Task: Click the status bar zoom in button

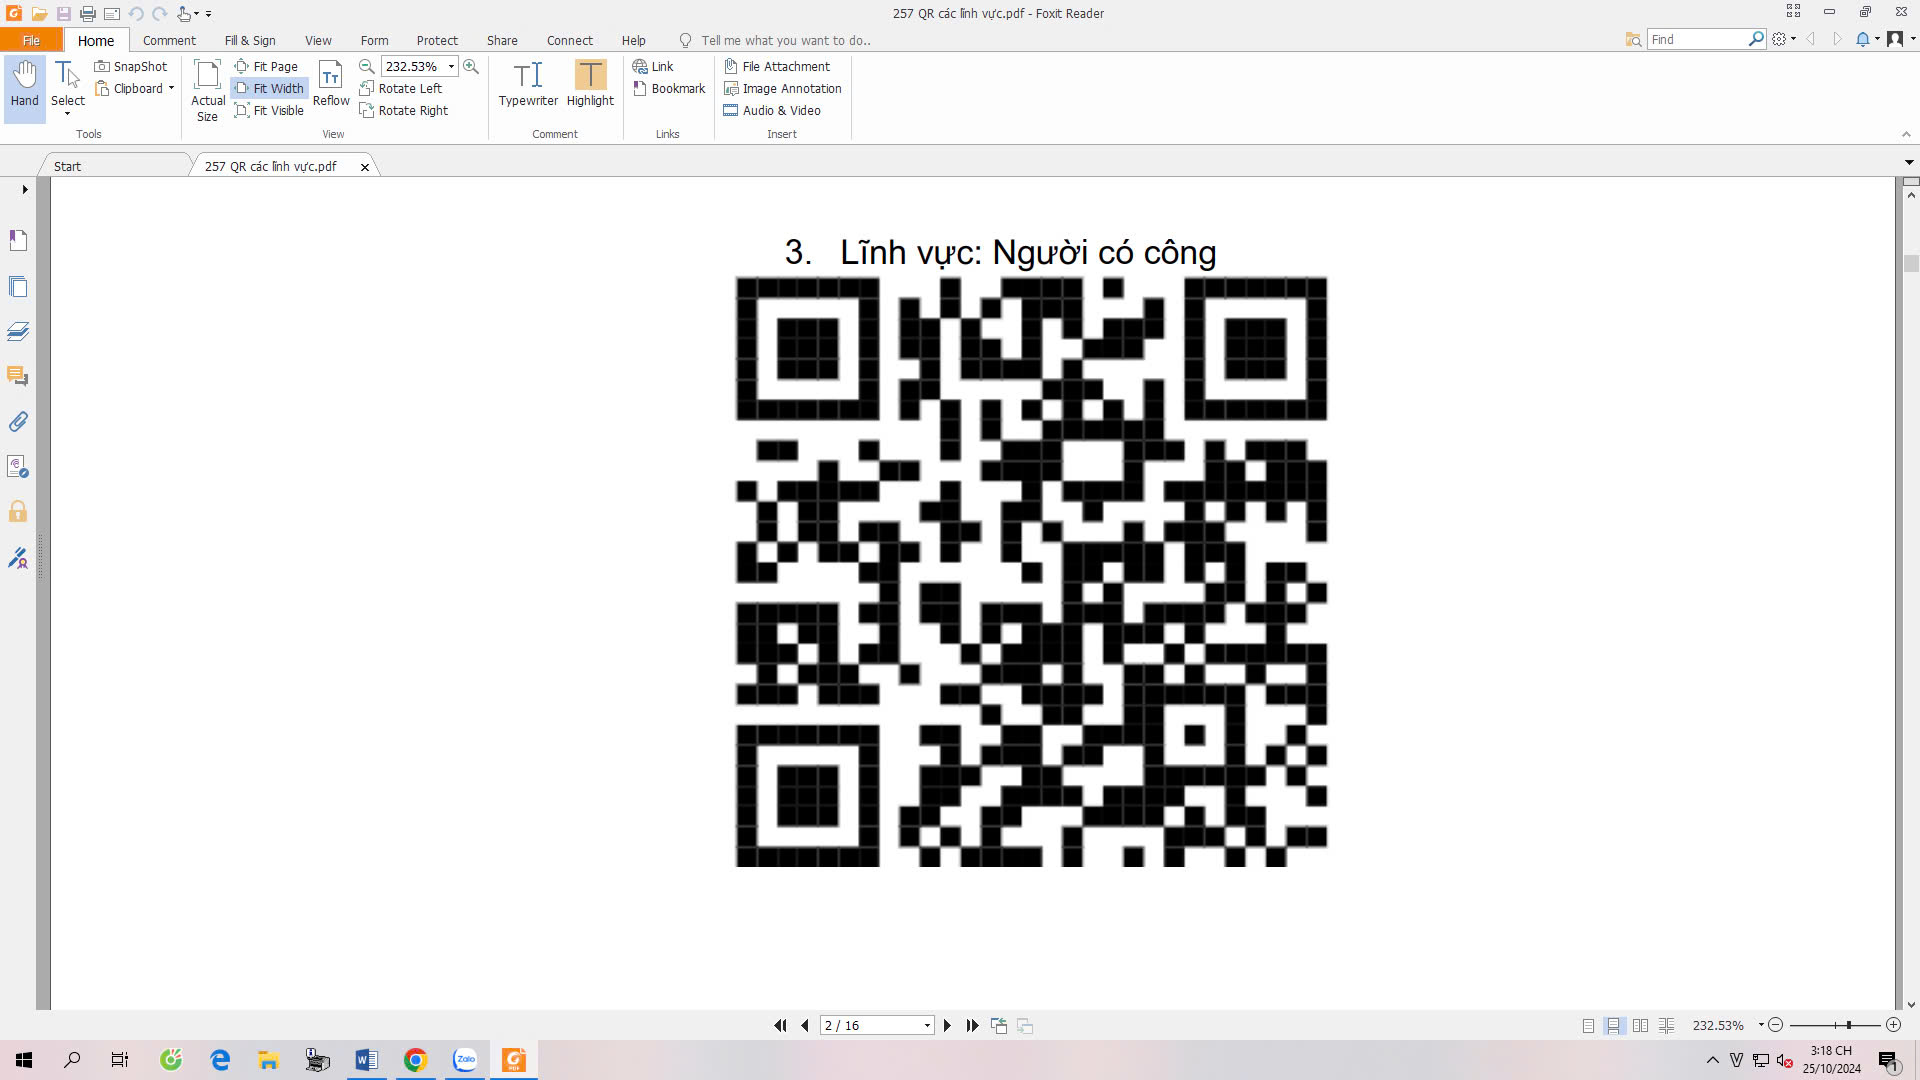Action: (x=1893, y=1025)
